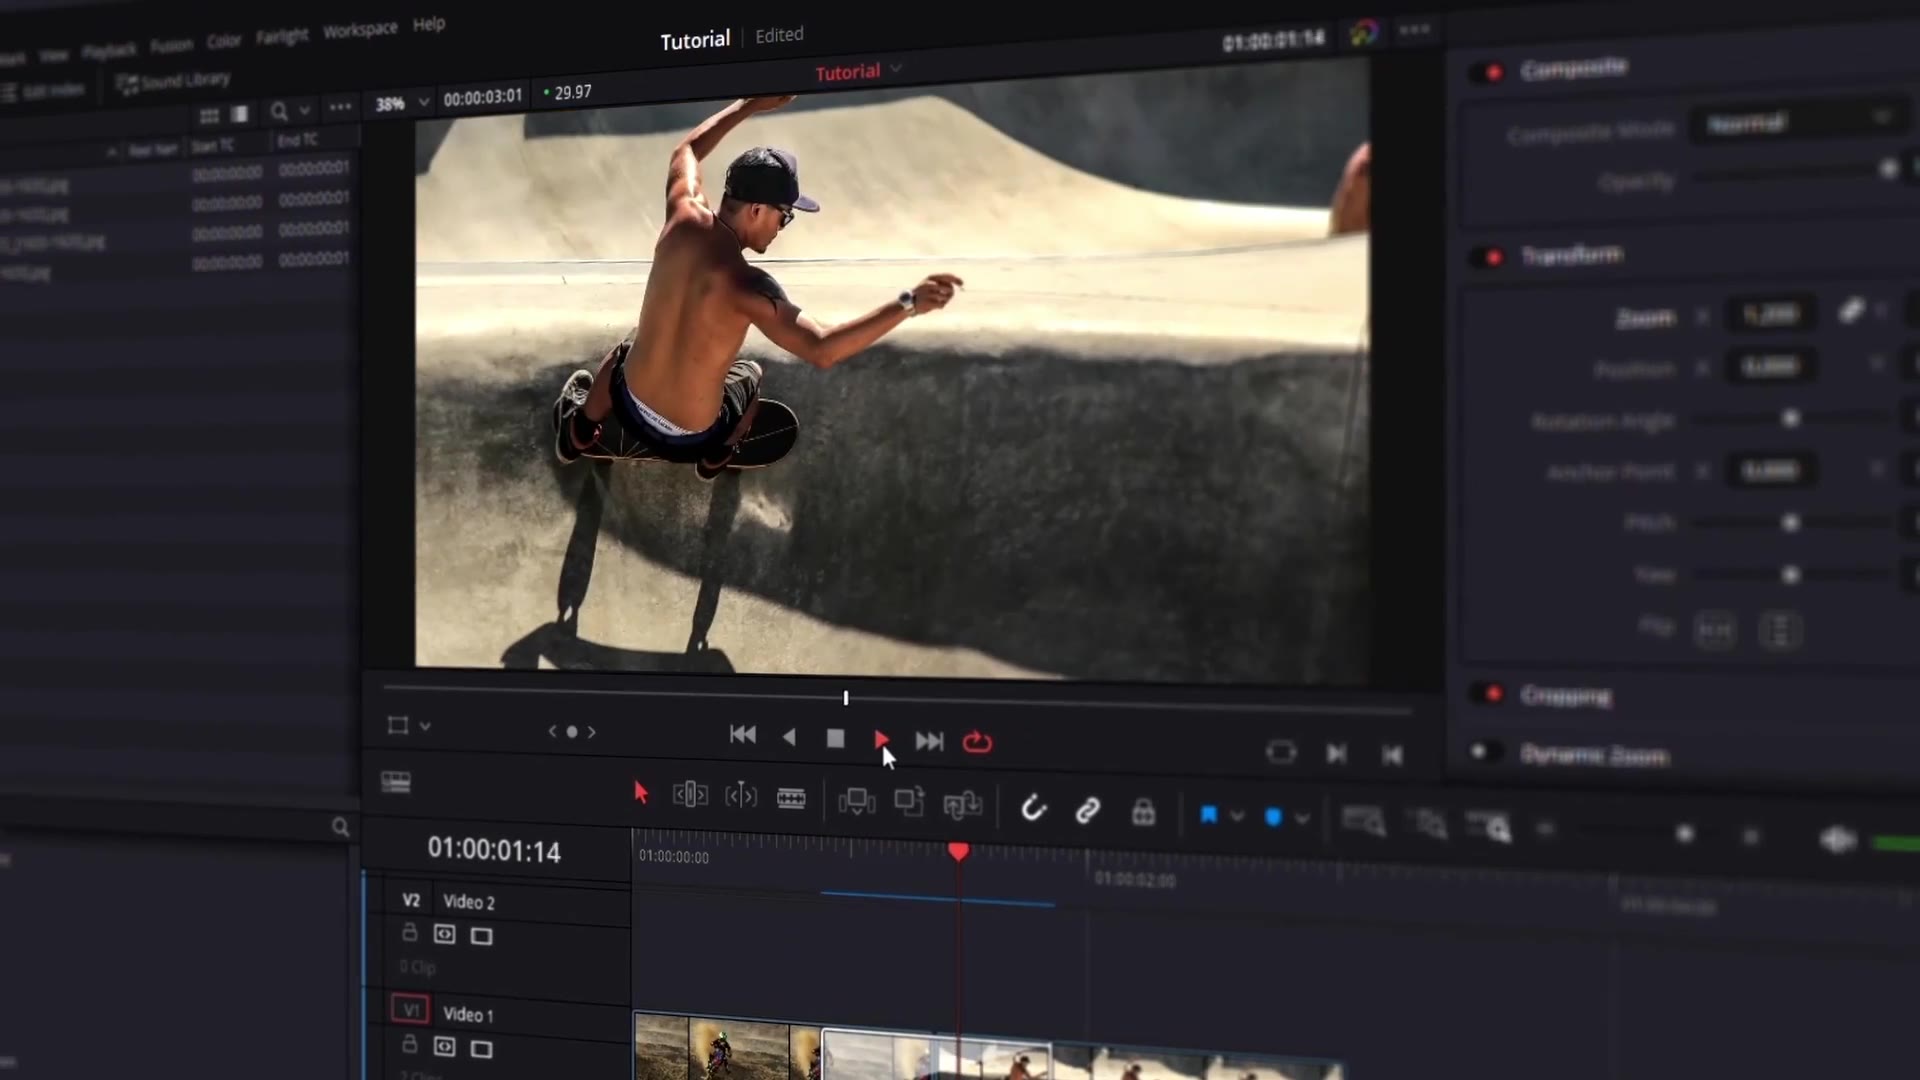Click Flip horizontal button in Transform
The height and width of the screenshot is (1080, 1920).
(1715, 630)
